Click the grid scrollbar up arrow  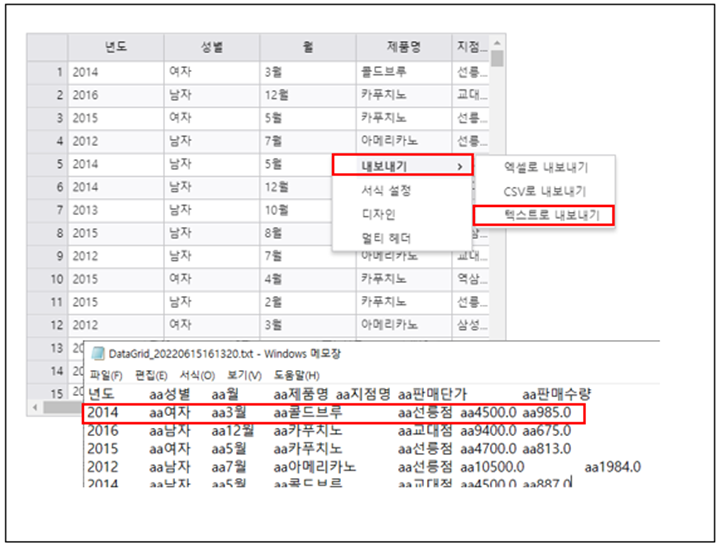click(x=497, y=43)
